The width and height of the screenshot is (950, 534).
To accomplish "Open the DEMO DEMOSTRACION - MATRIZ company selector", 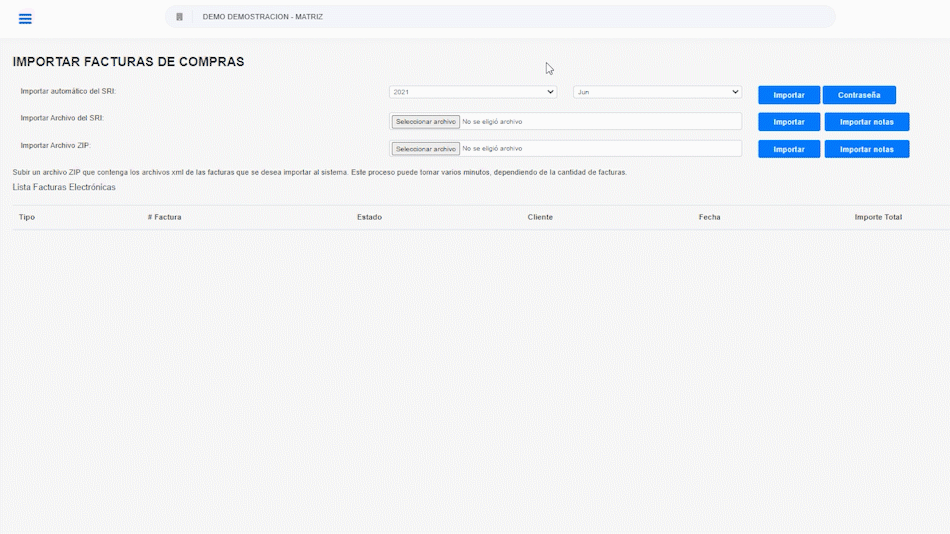I will point(263,17).
